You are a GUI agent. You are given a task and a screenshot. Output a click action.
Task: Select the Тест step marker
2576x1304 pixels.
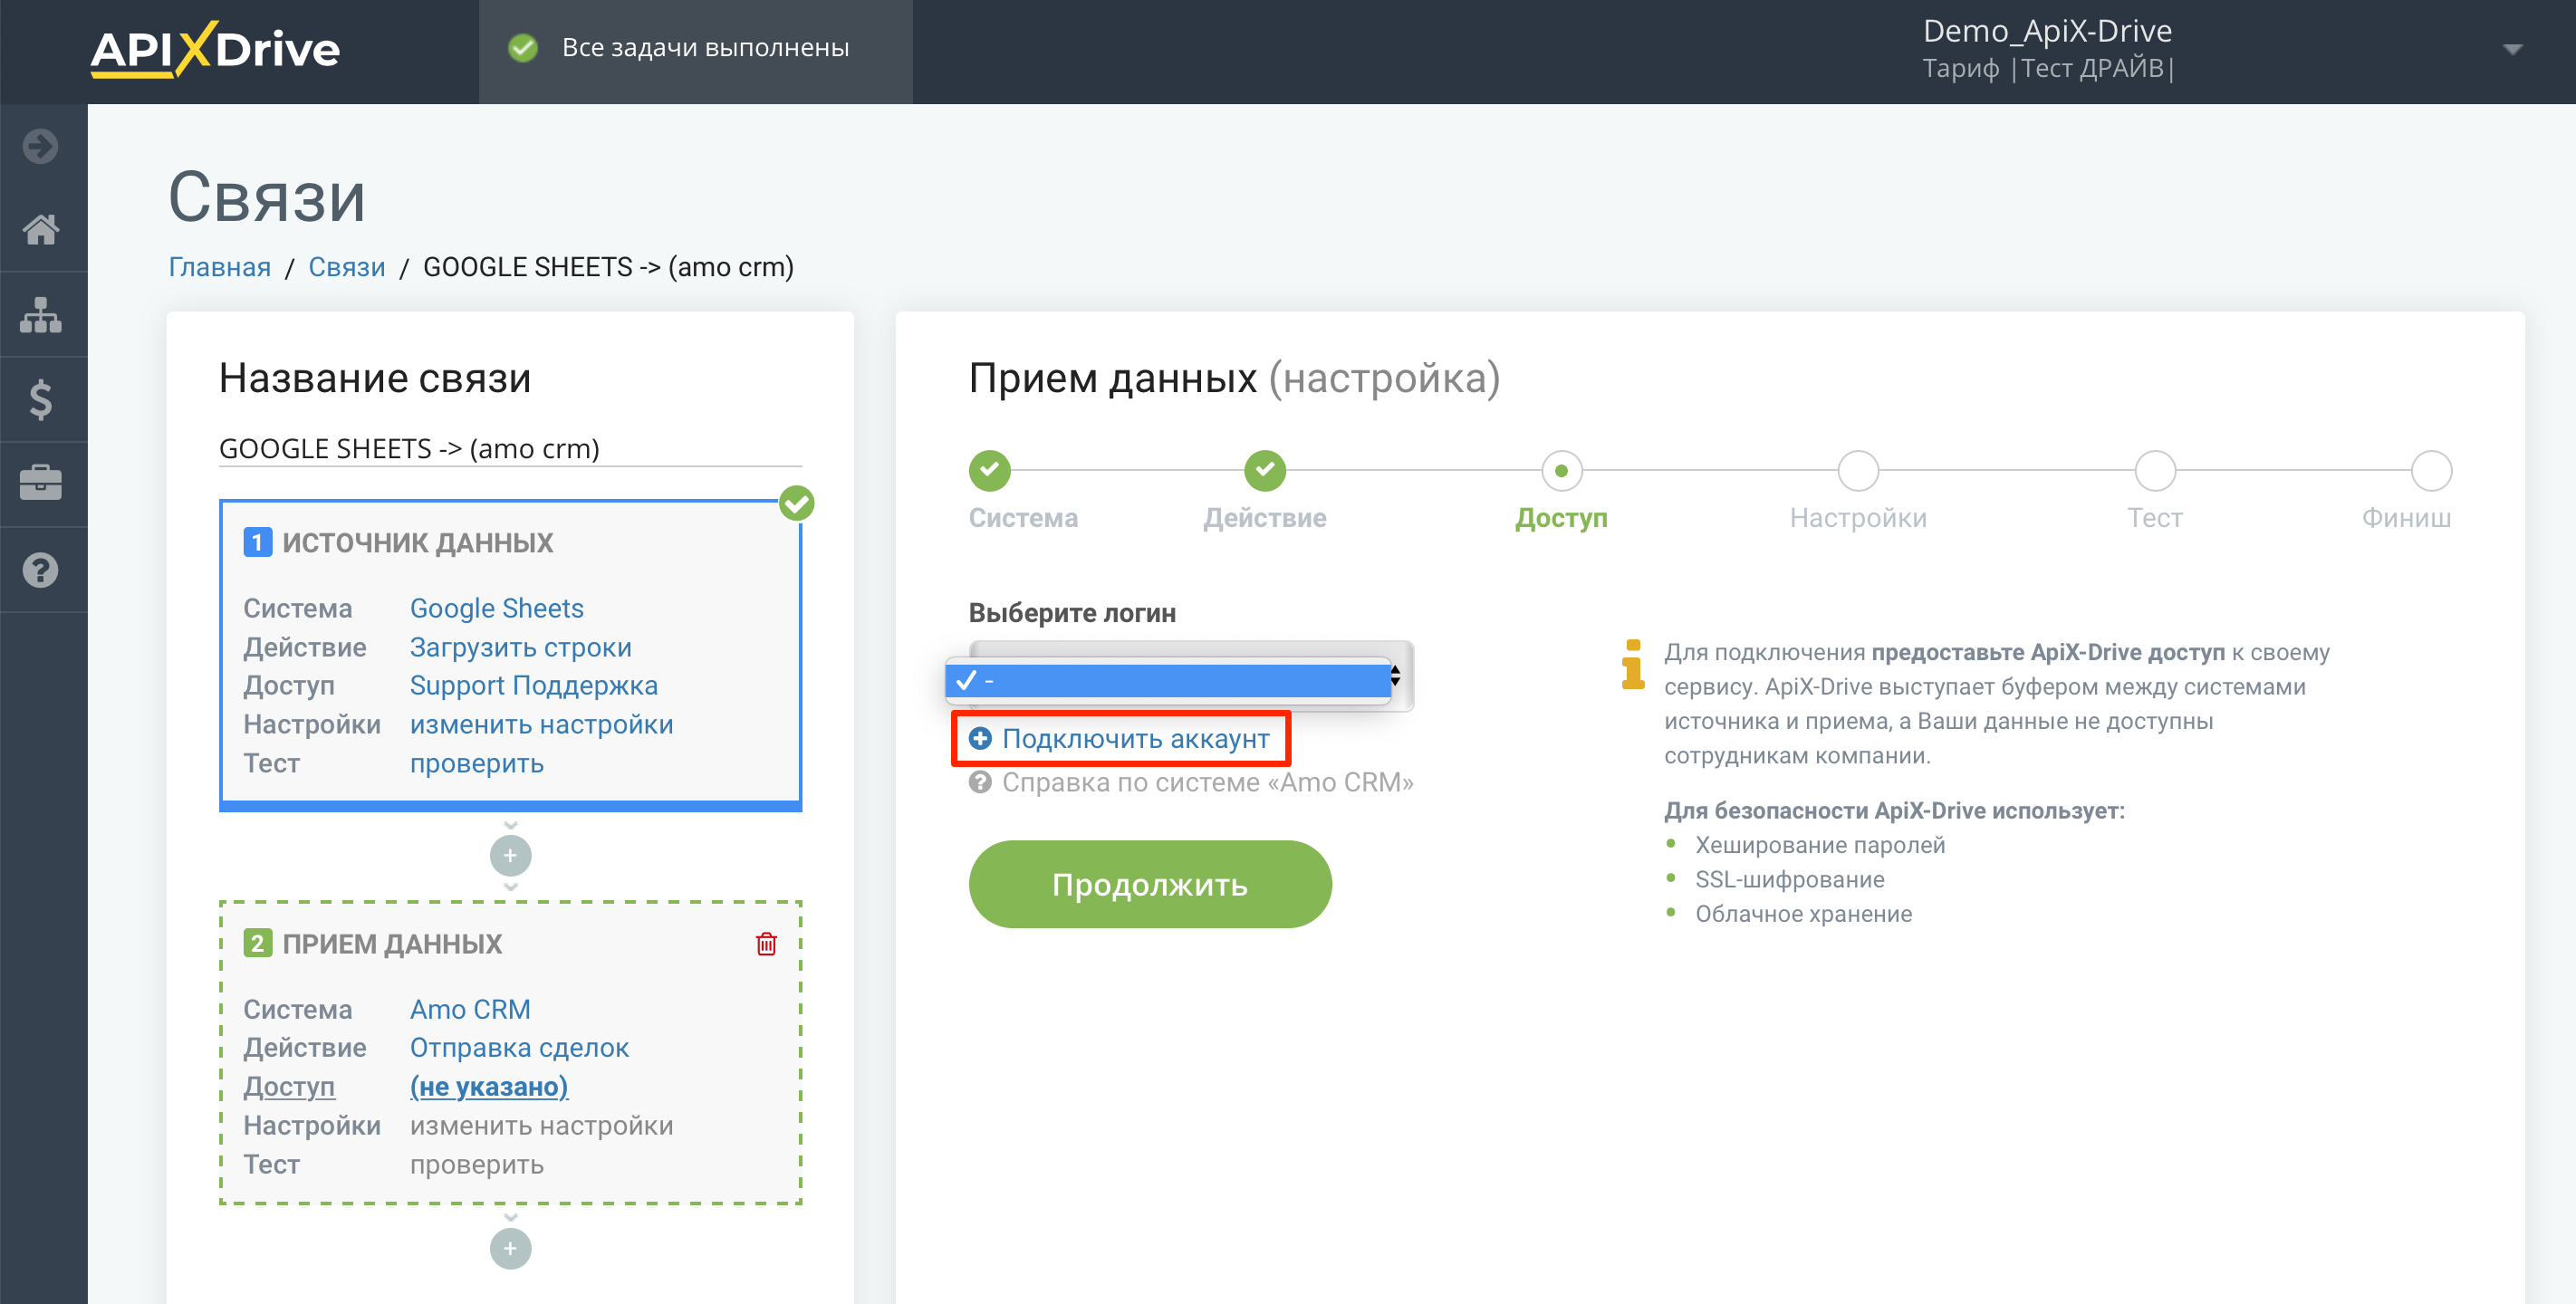2155,470
